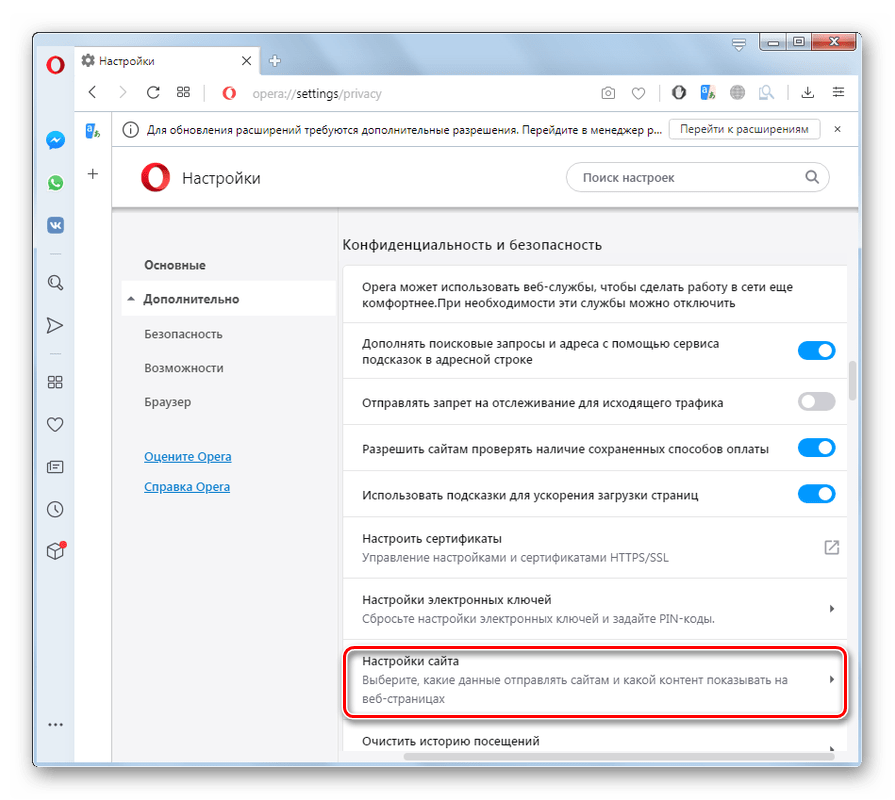Image resolution: width=895 pixels, height=800 pixels.
Task: Open translator extension icon in toolbar
Action: [708, 92]
